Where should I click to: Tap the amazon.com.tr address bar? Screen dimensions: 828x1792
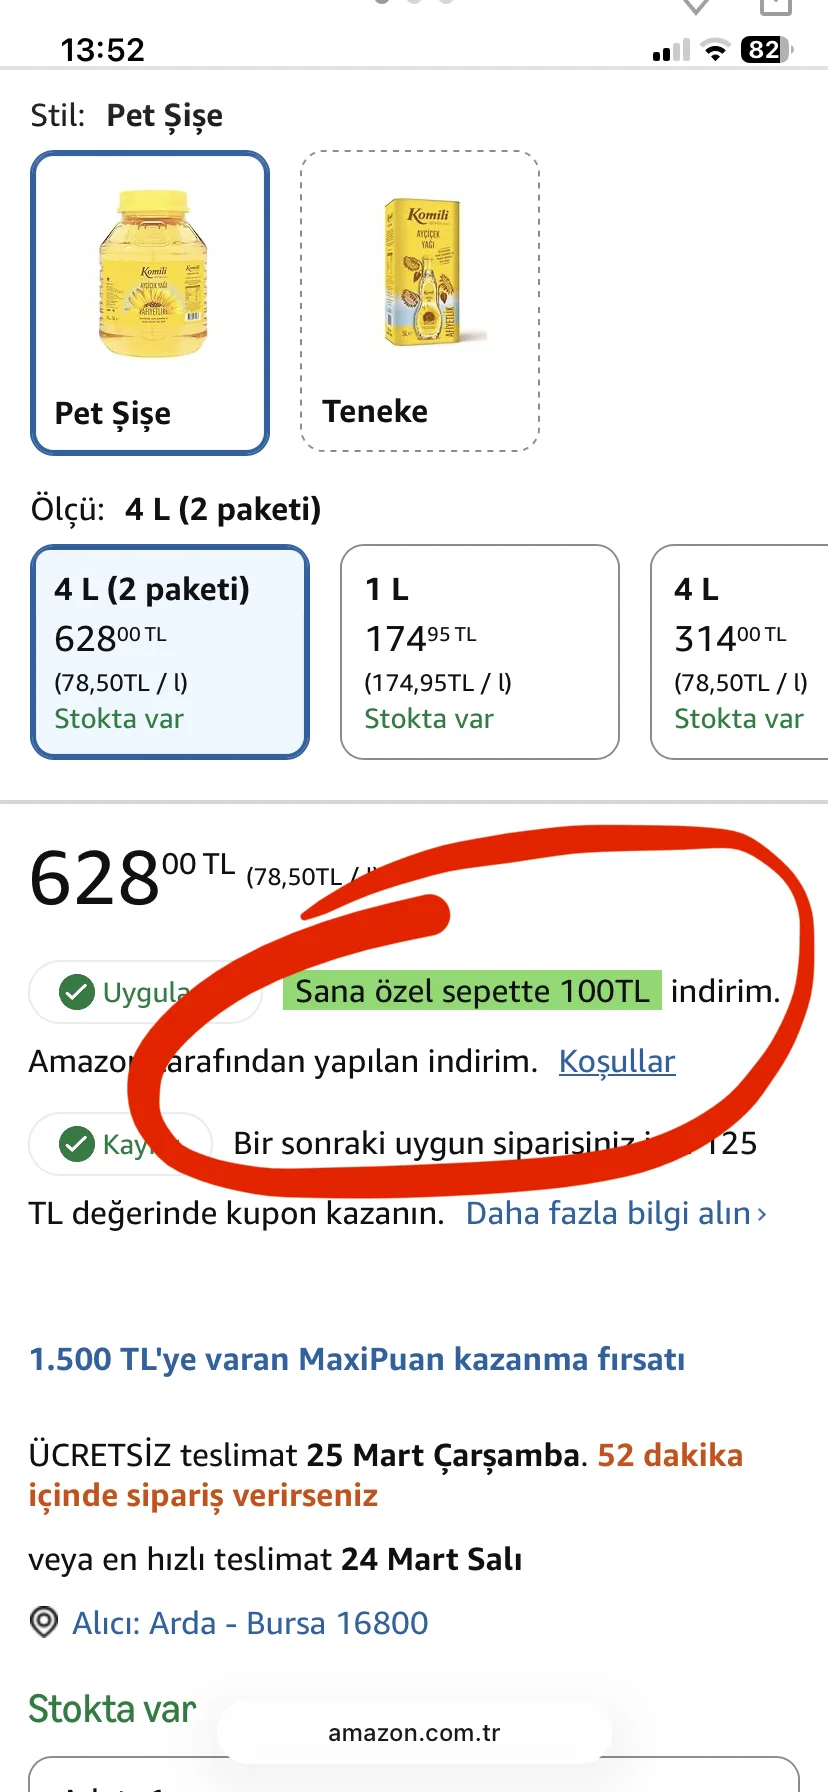414,1733
